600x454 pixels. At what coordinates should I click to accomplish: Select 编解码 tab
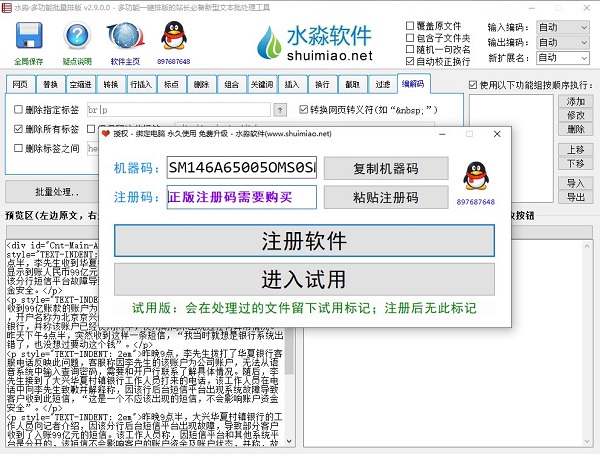click(x=414, y=83)
